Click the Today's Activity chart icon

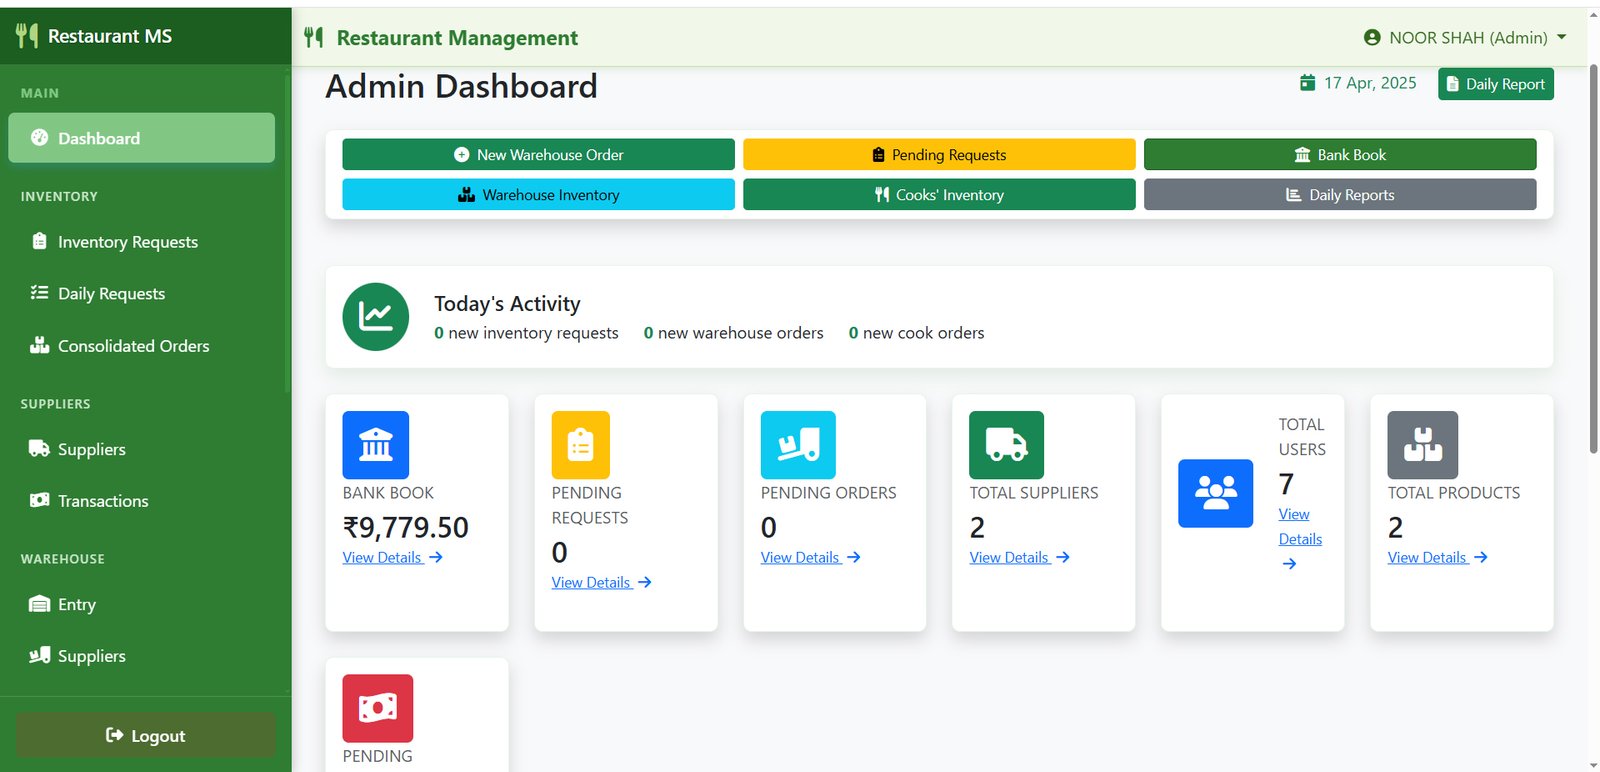point(376,317)
